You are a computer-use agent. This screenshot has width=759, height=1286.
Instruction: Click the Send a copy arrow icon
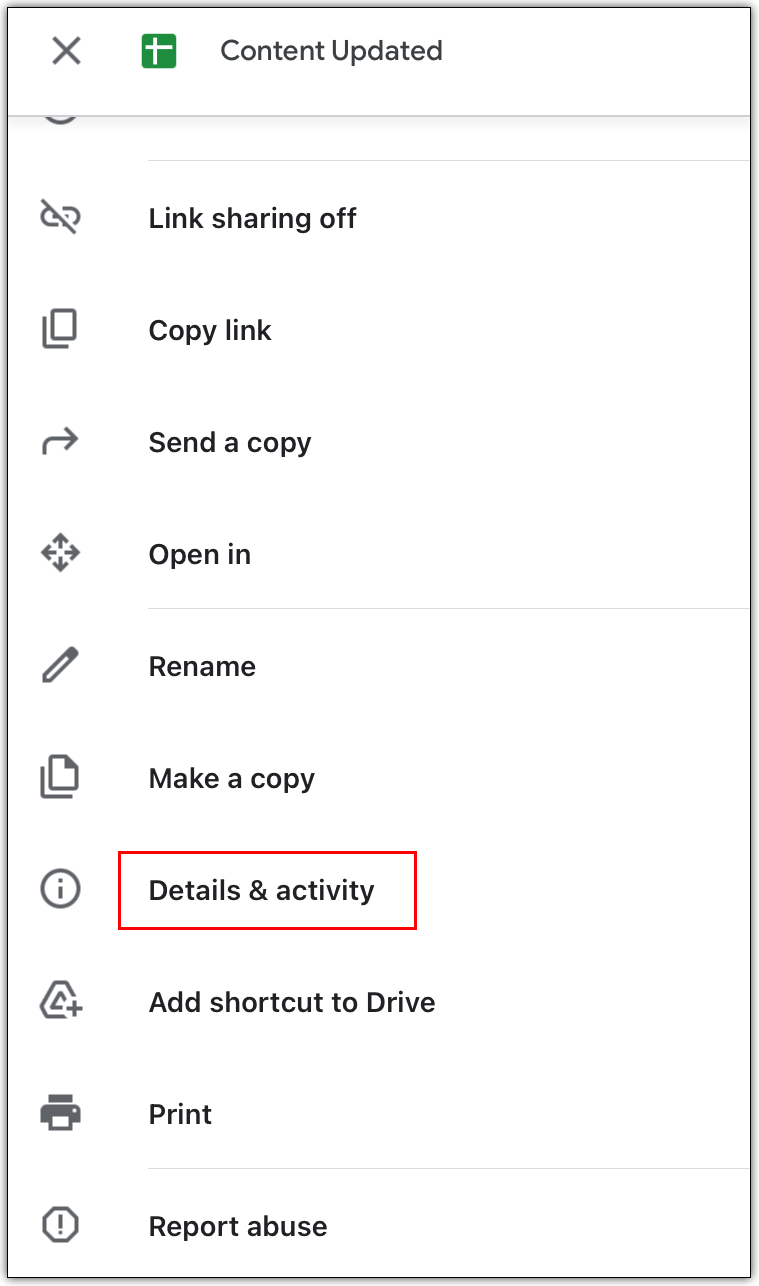60,441
